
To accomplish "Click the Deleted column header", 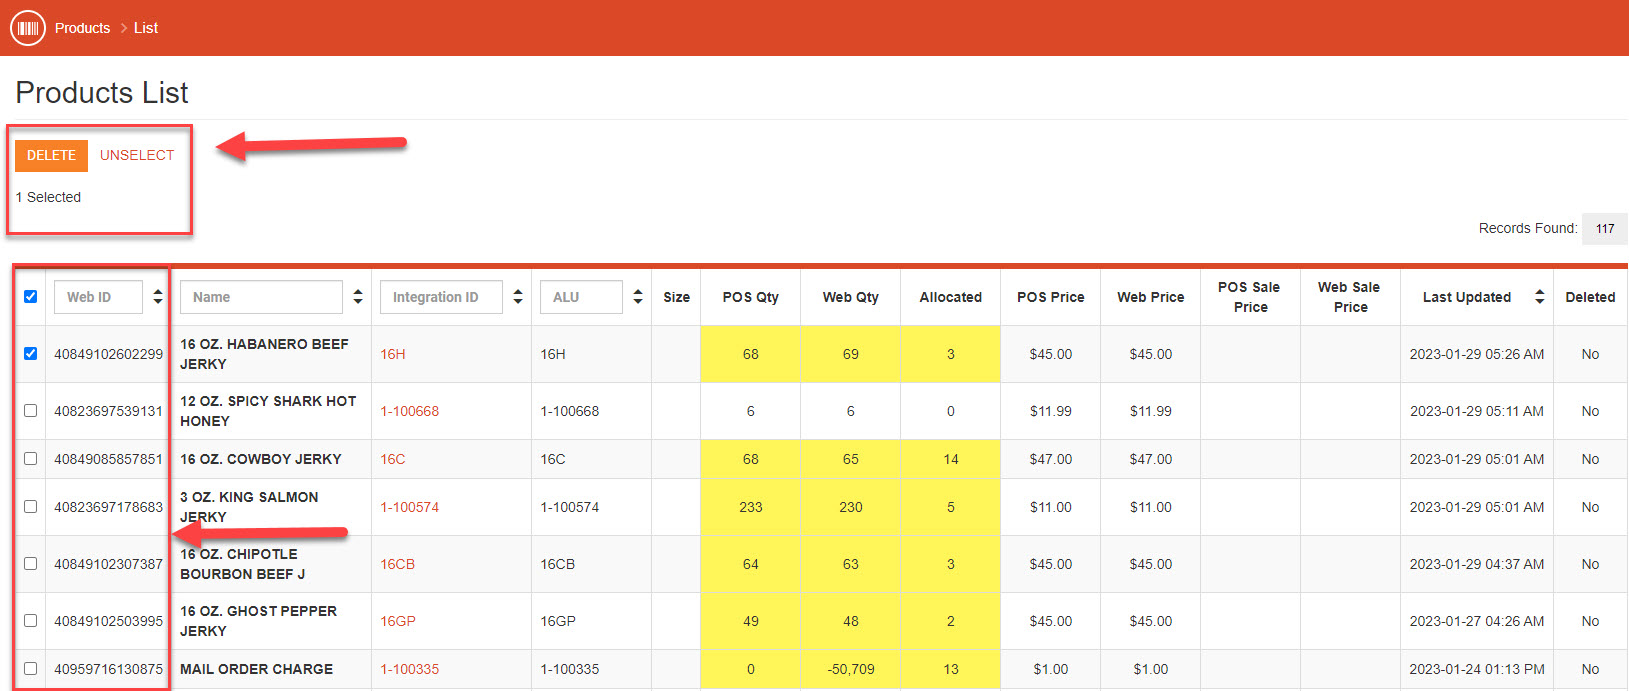I will [1590, 297].
